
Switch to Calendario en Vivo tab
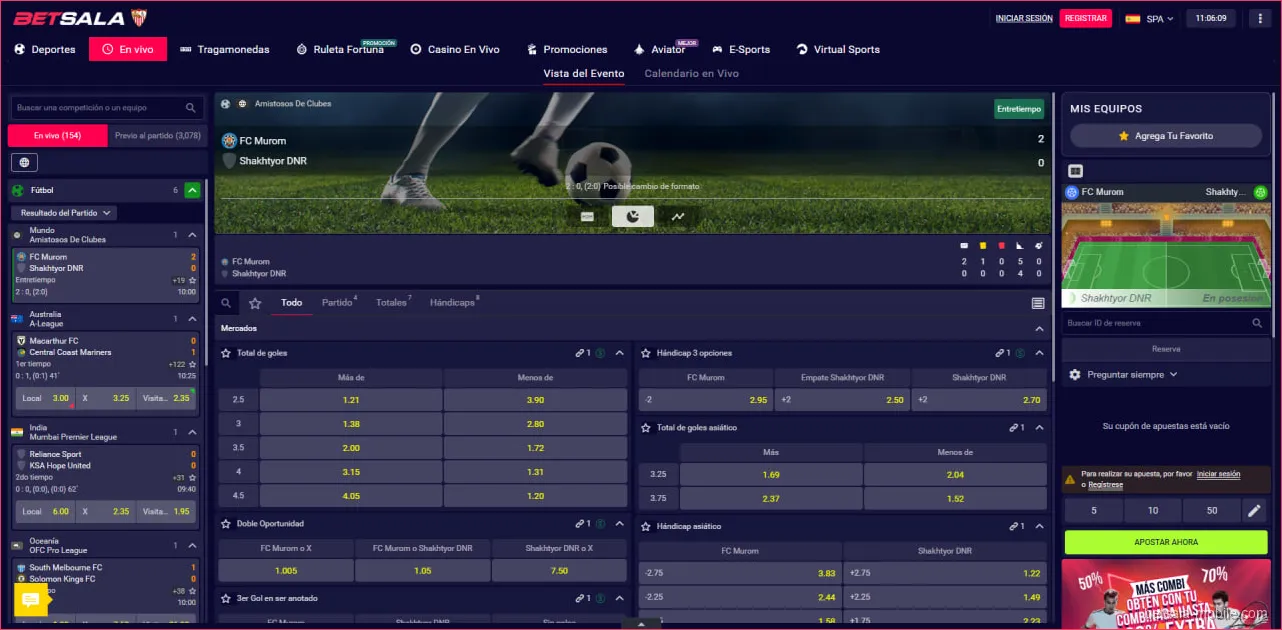click(691, 73)
